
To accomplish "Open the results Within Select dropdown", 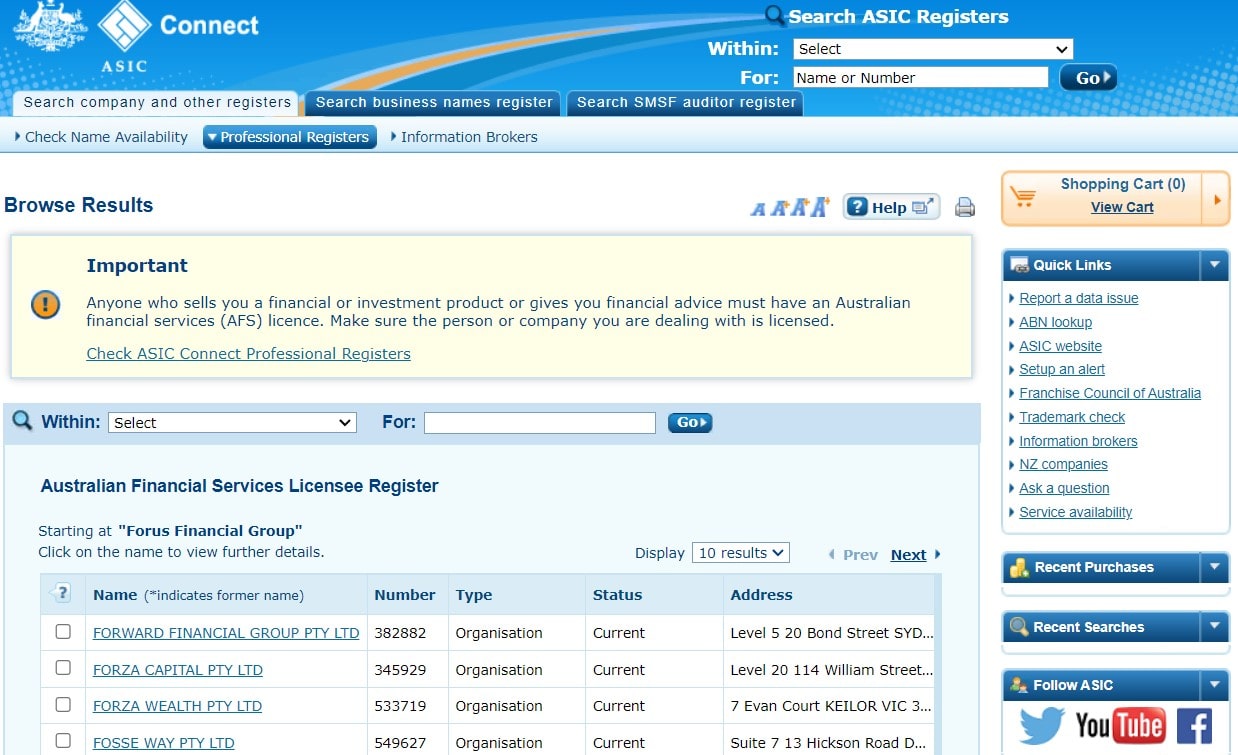I will (x=232, y=423).
